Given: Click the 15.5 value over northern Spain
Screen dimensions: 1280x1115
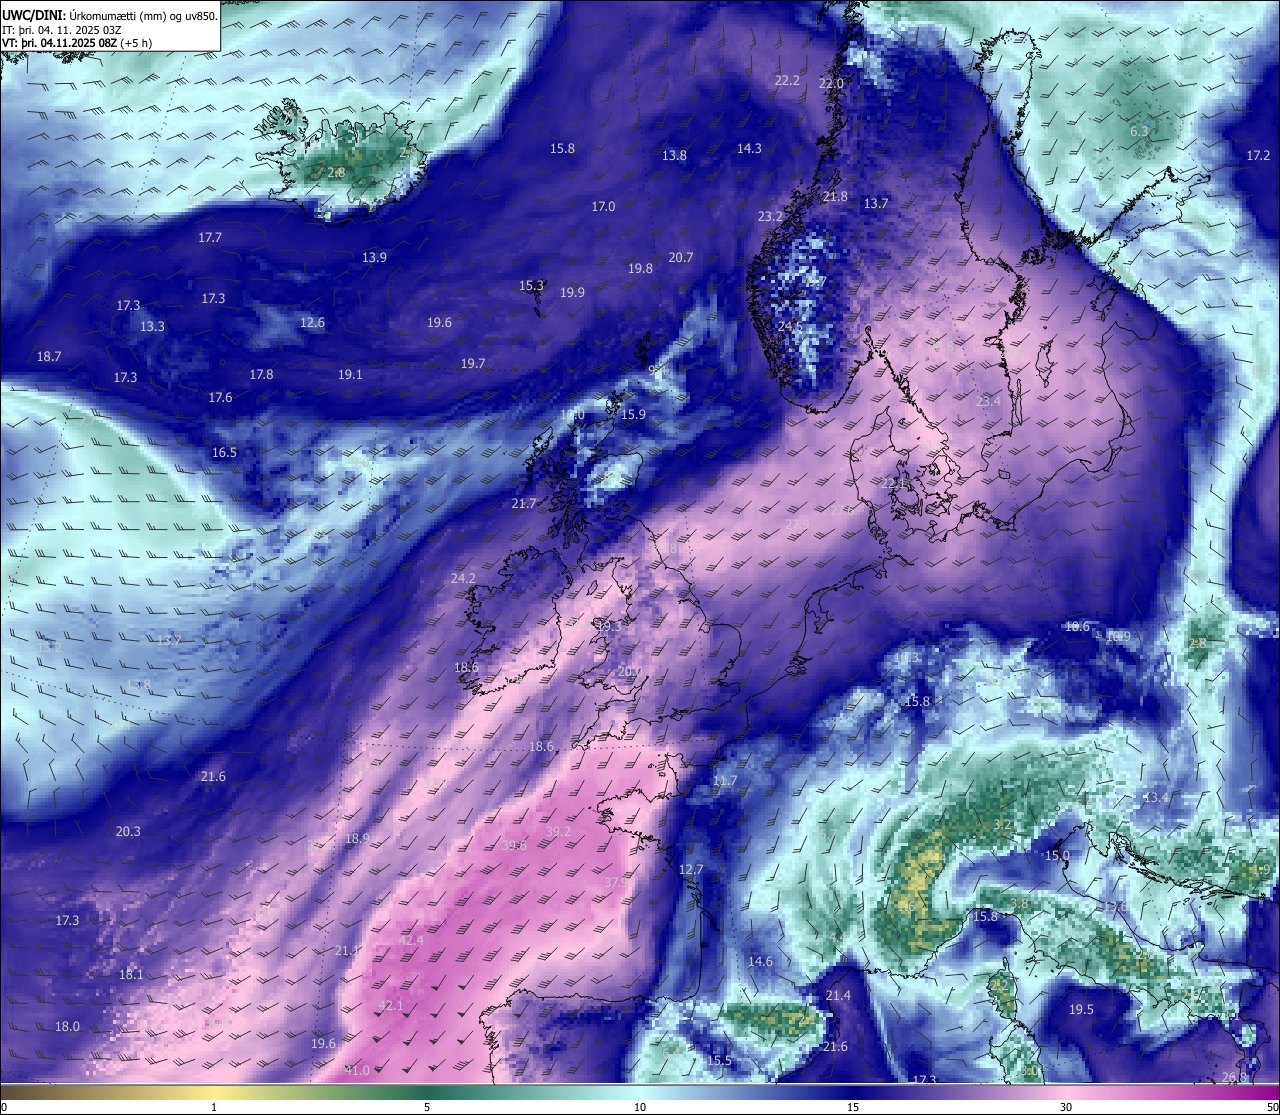Looking at the screenshot, I should (719, 1060).
